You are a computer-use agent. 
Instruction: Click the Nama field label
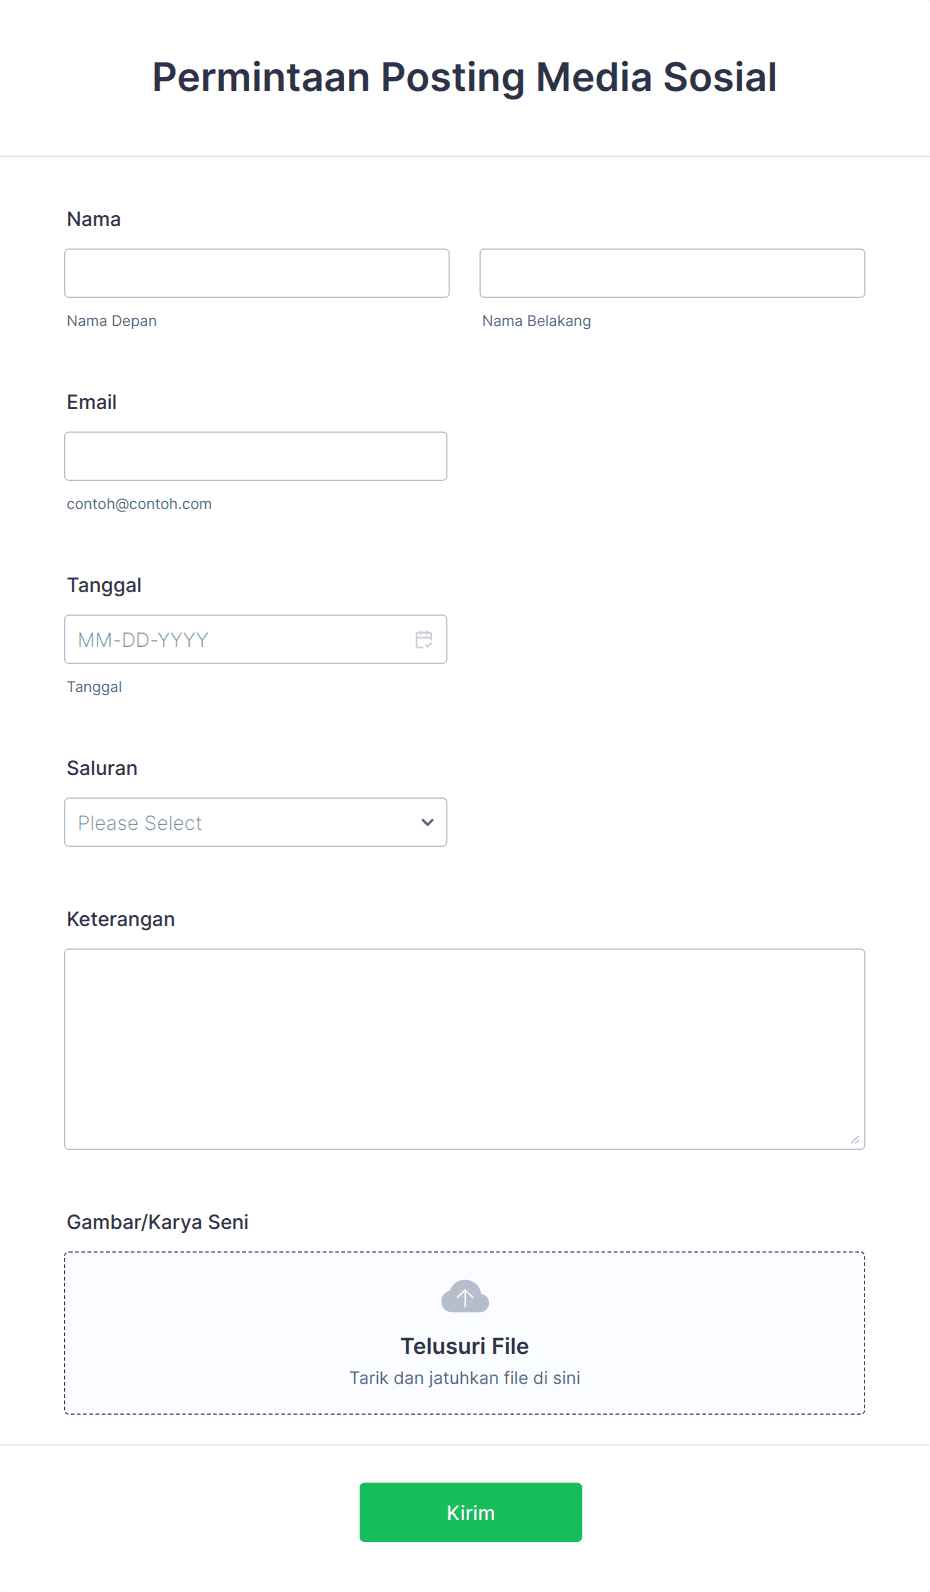[94, 219]
